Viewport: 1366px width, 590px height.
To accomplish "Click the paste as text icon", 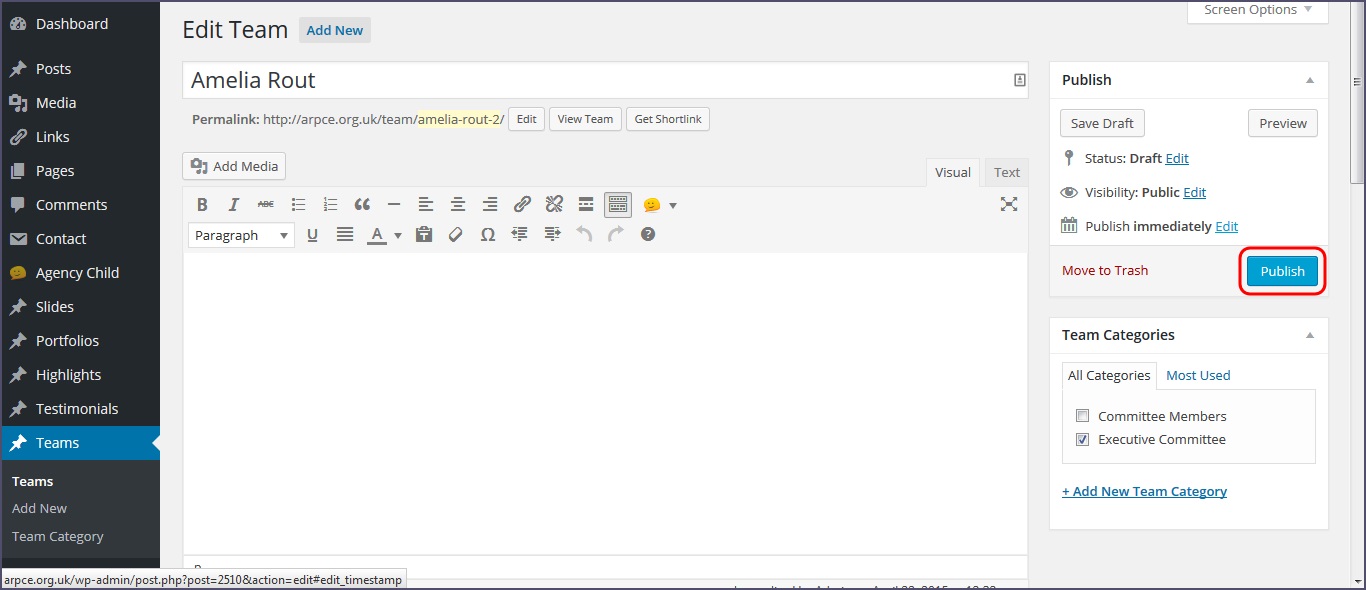I will [424, 235].
